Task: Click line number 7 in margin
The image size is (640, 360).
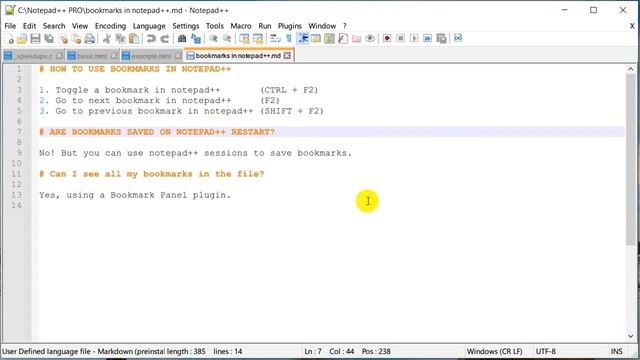Action: [x=19, y=132]
